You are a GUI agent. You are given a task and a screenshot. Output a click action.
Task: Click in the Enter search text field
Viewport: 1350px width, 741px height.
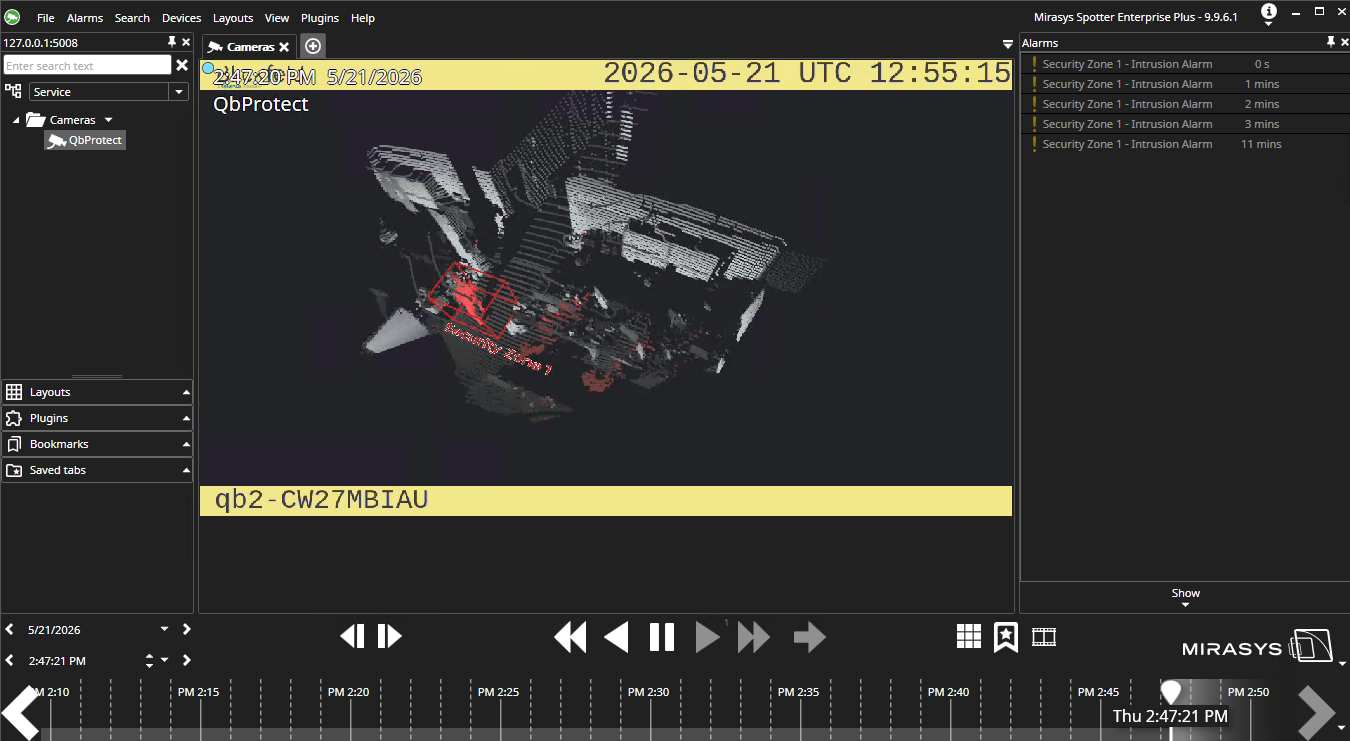pyautogui.click(x=87, y=65)
